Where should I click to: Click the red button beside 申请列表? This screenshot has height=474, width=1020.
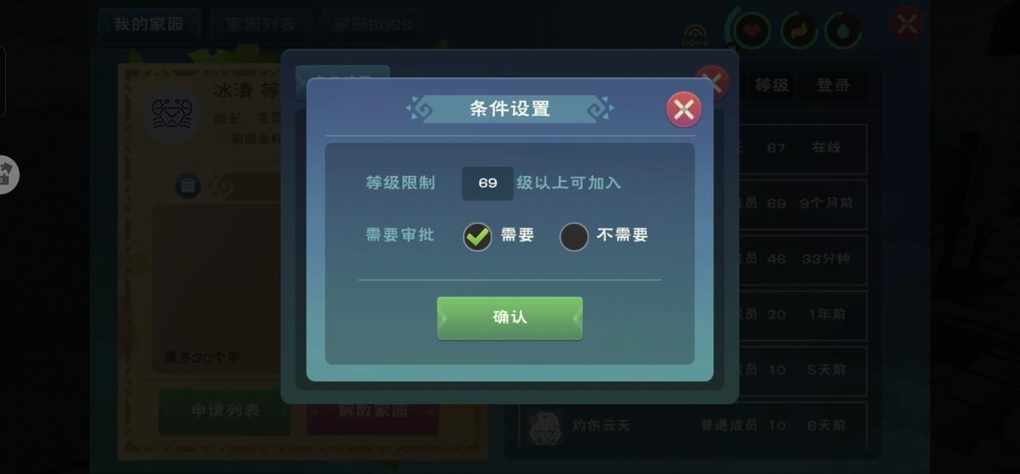pyautogui.click(x=373, y=411)
